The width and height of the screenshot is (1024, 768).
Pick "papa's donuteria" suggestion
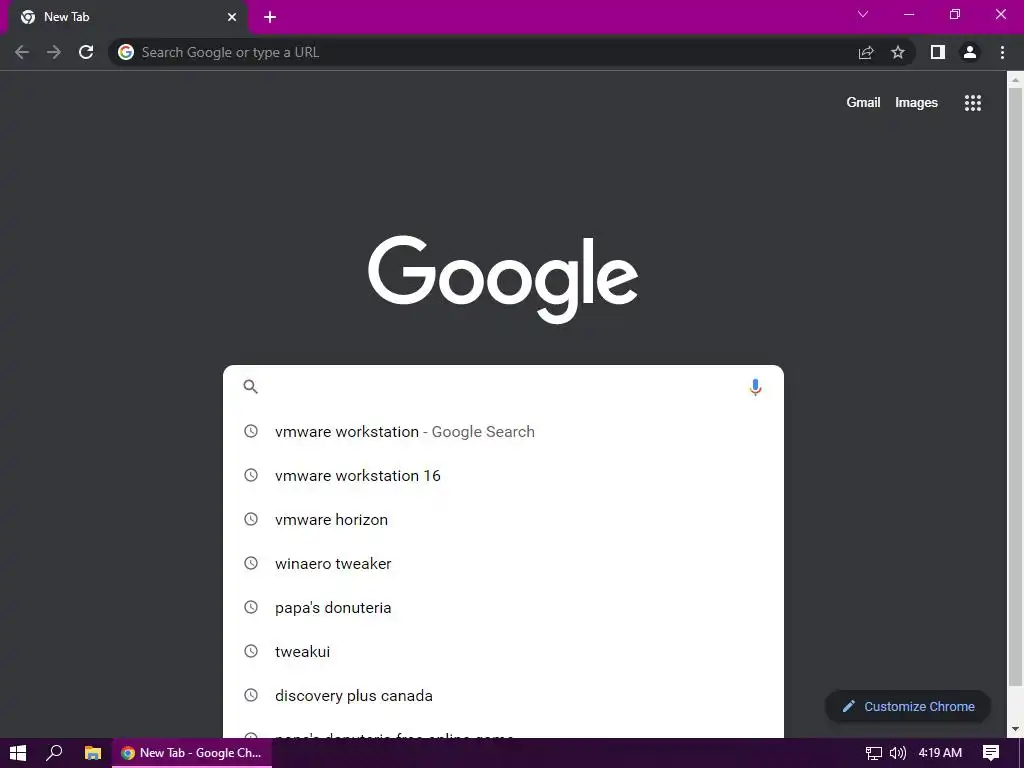point(503,607)
